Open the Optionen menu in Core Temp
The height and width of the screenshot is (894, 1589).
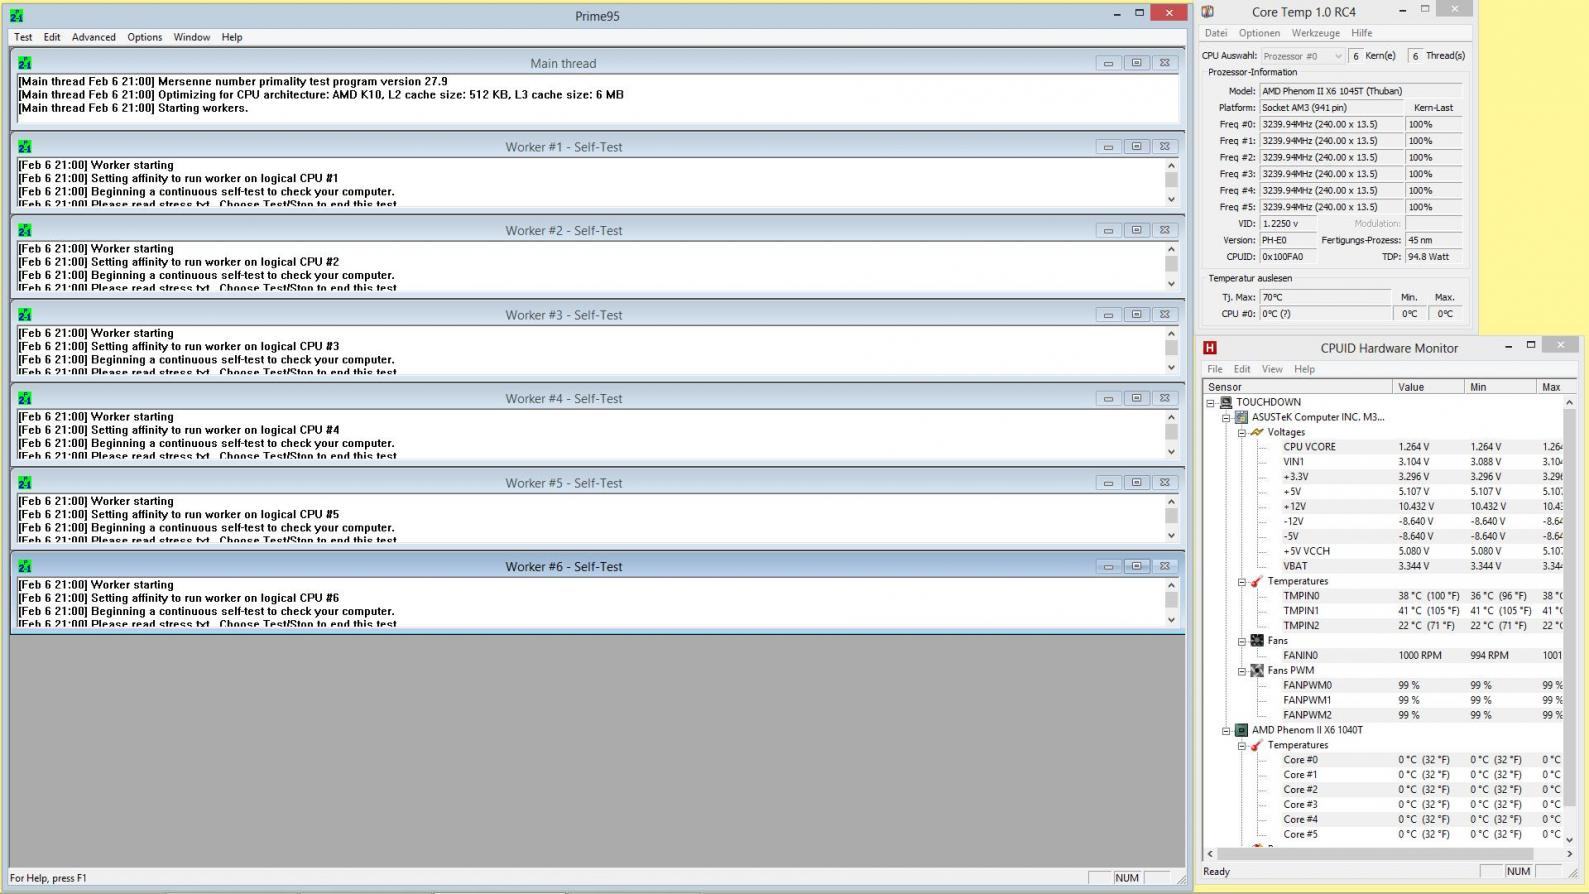coord(1259,33)
